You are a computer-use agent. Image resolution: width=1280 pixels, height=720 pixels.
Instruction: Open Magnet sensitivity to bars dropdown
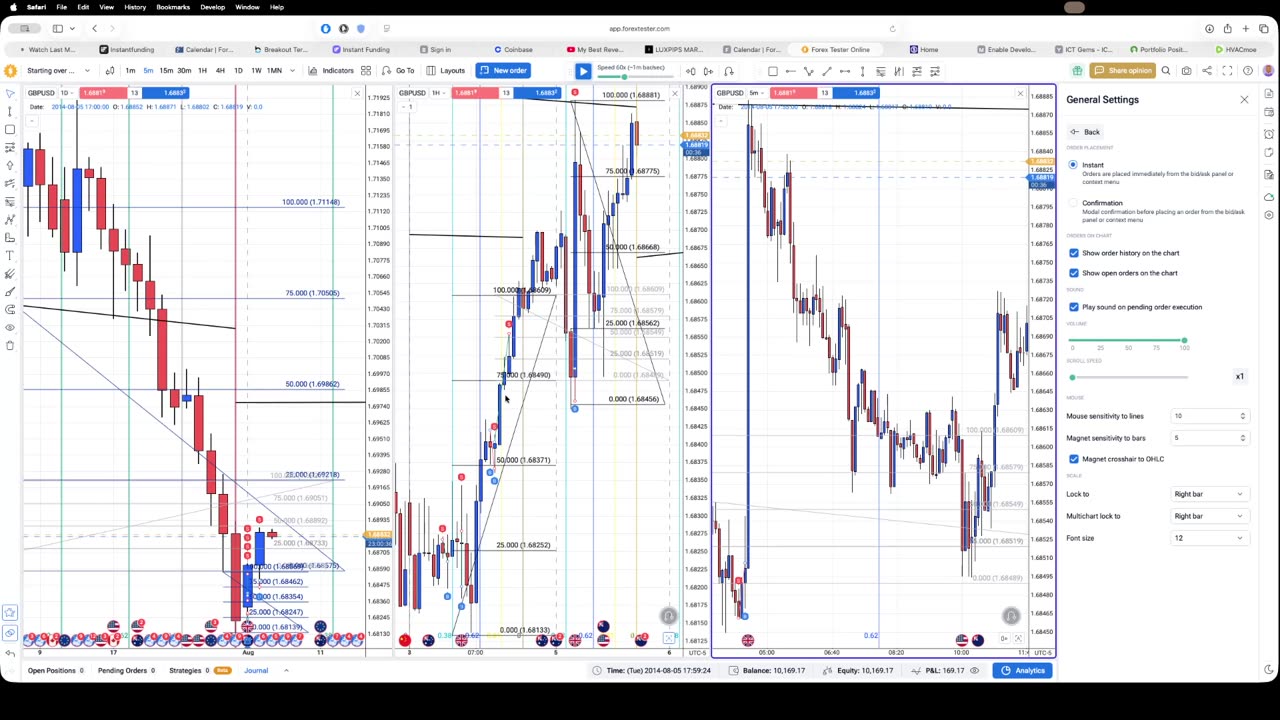tap(1209, 438)
